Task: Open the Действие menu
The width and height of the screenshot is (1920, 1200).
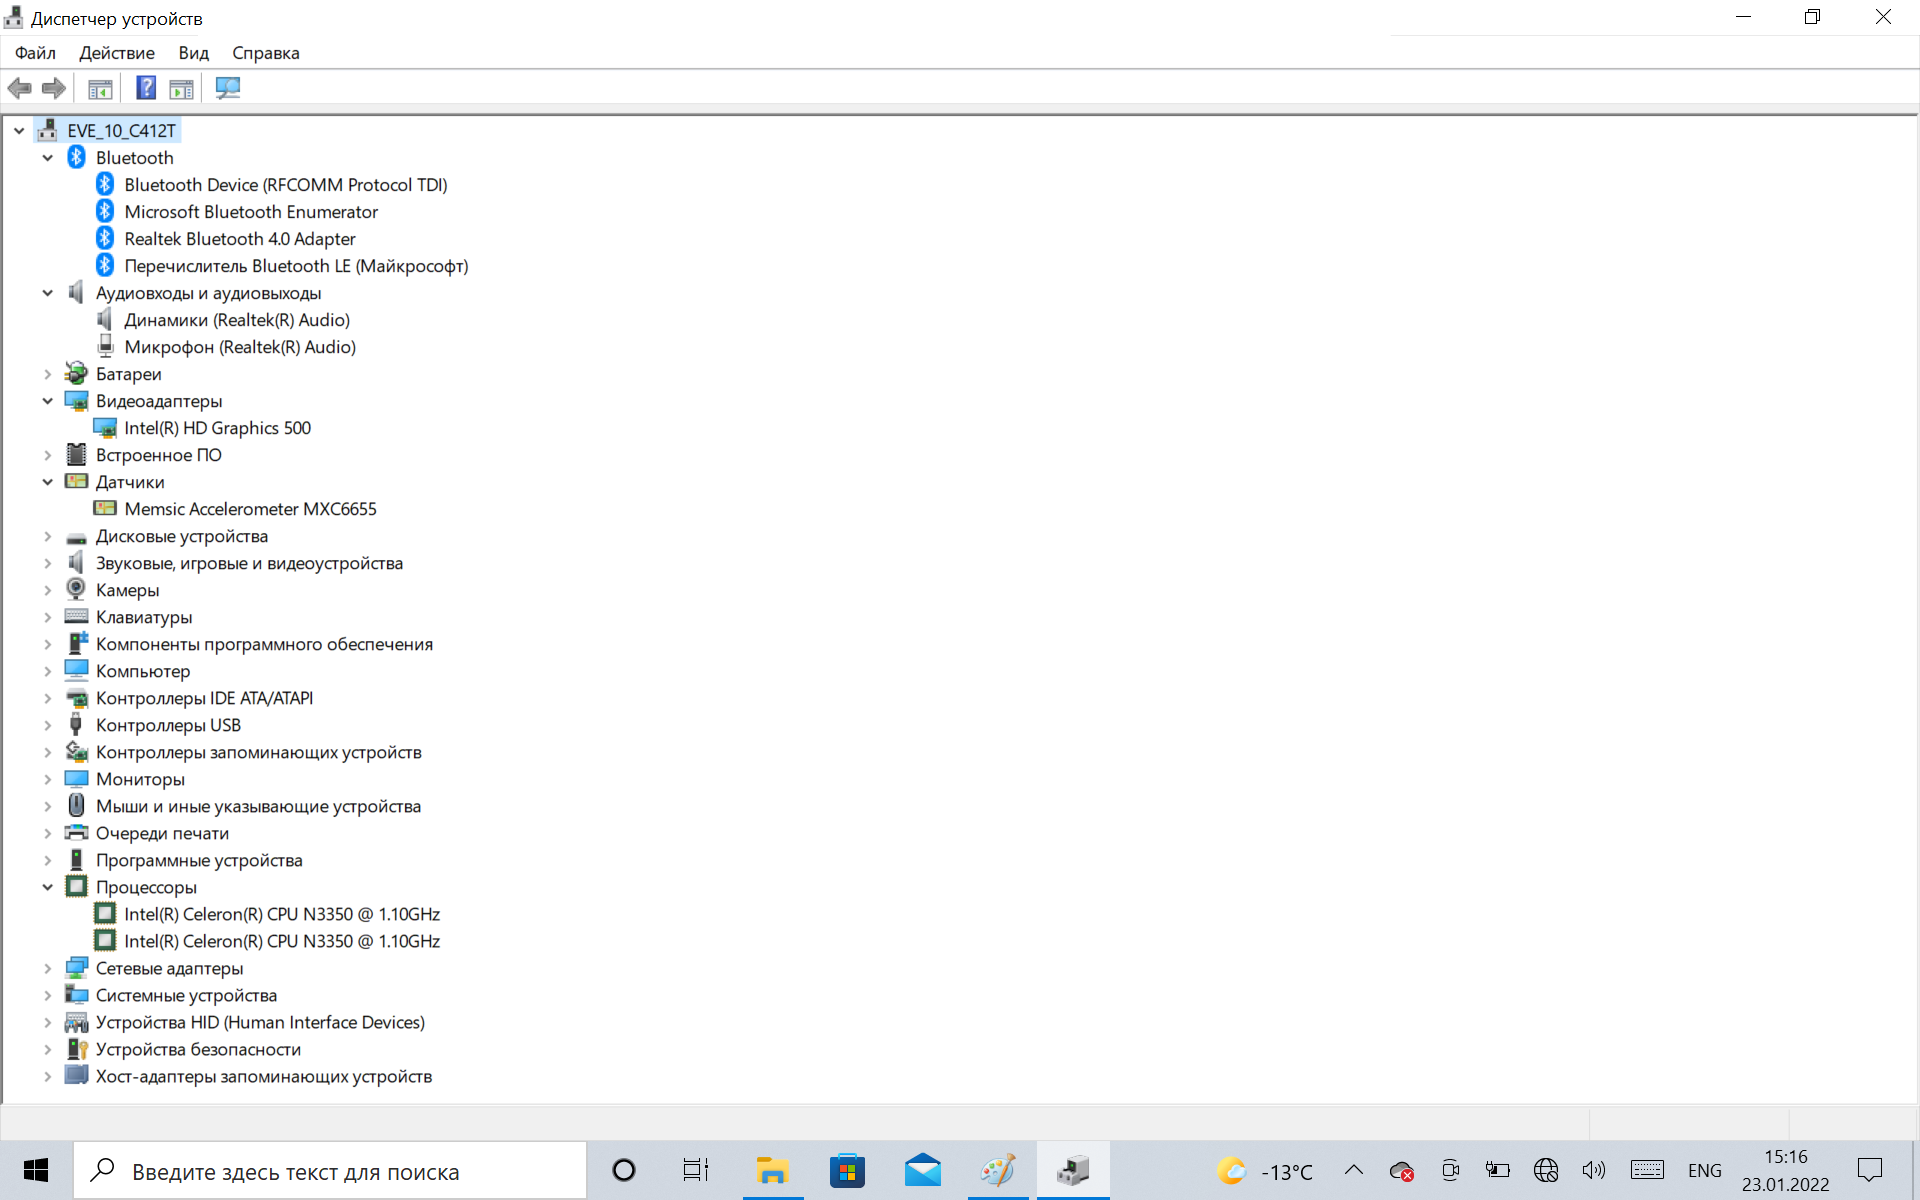Action: click(x=117, y=53)
